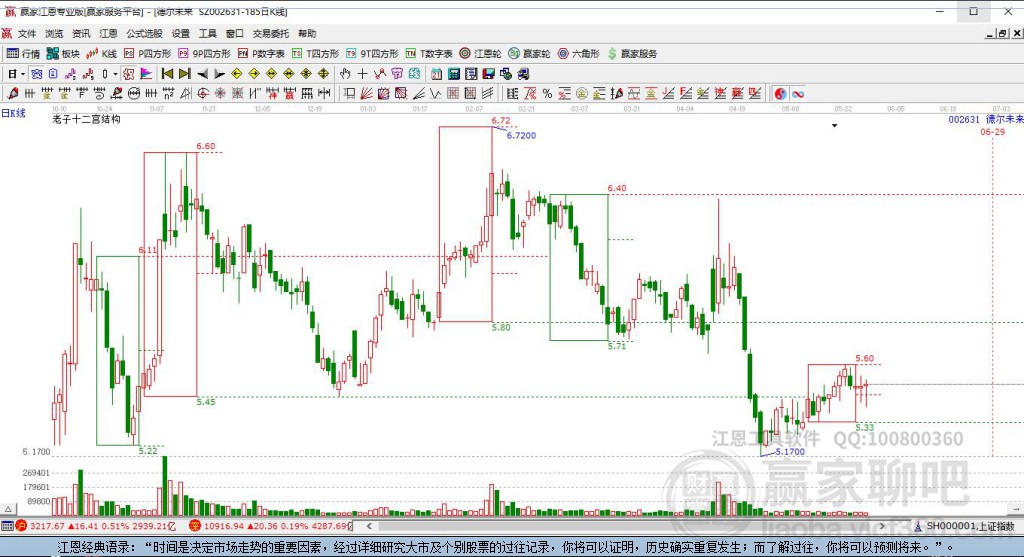This screenshot has height=557, width=1024.
Task: Open the 行情 quotes view
Action: [24, 54]
